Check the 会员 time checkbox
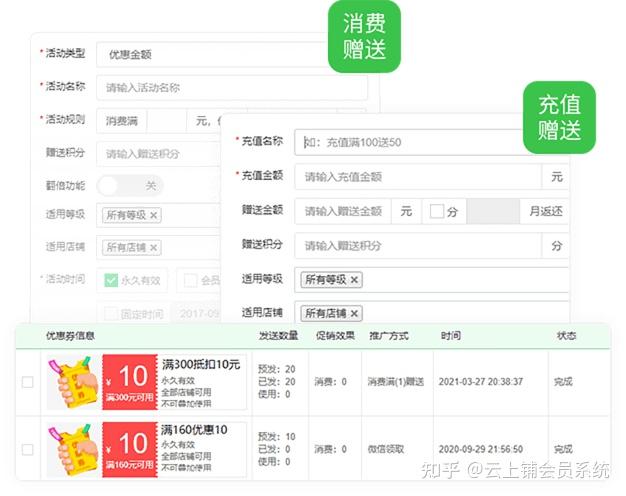Image resolution: width=626 pixels, height=496 pixels. point(190,280)
